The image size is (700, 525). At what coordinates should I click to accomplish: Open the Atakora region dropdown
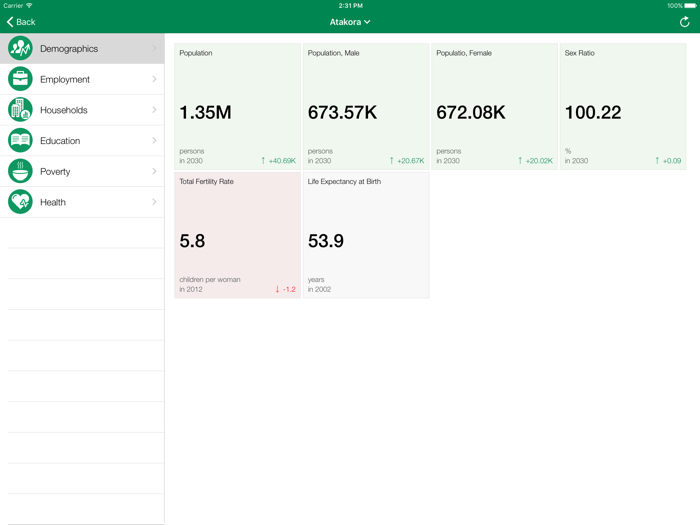pos(350,22)
